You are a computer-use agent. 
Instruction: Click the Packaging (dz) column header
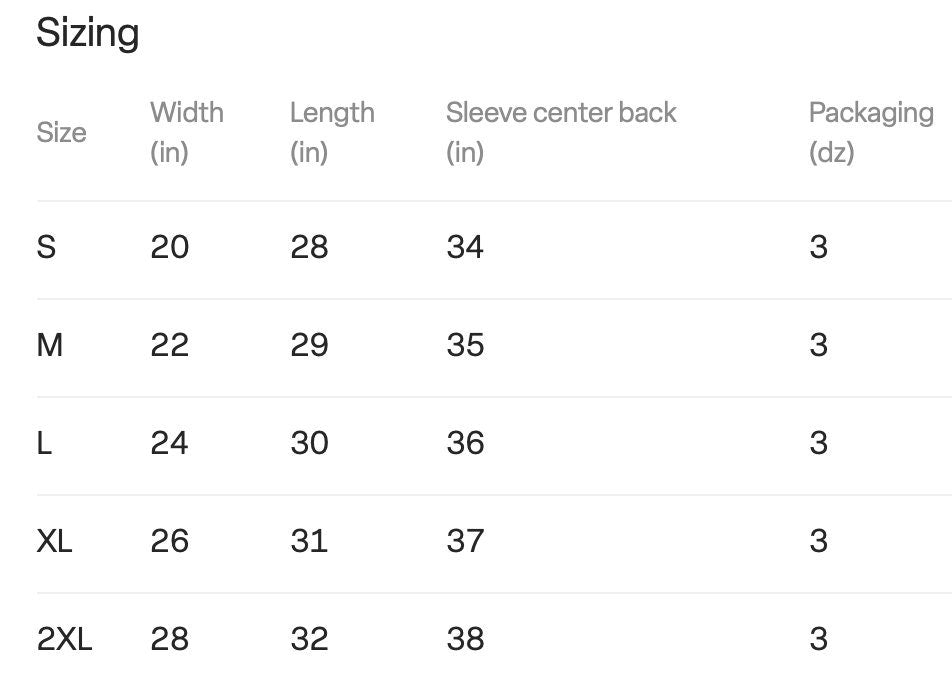(x=871, y=132)
